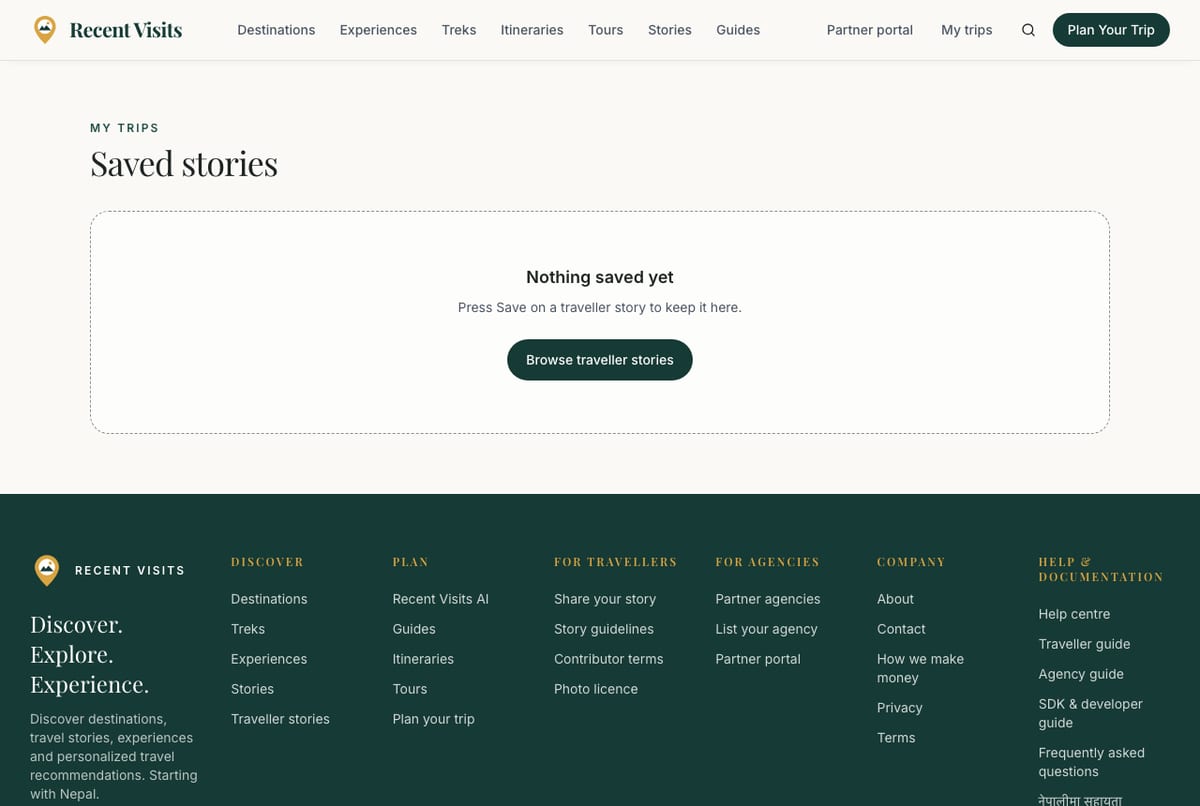The image size is (1200, 806).
Task: Open Traveller guide footer link
Action: click(x=1085, y=644)
